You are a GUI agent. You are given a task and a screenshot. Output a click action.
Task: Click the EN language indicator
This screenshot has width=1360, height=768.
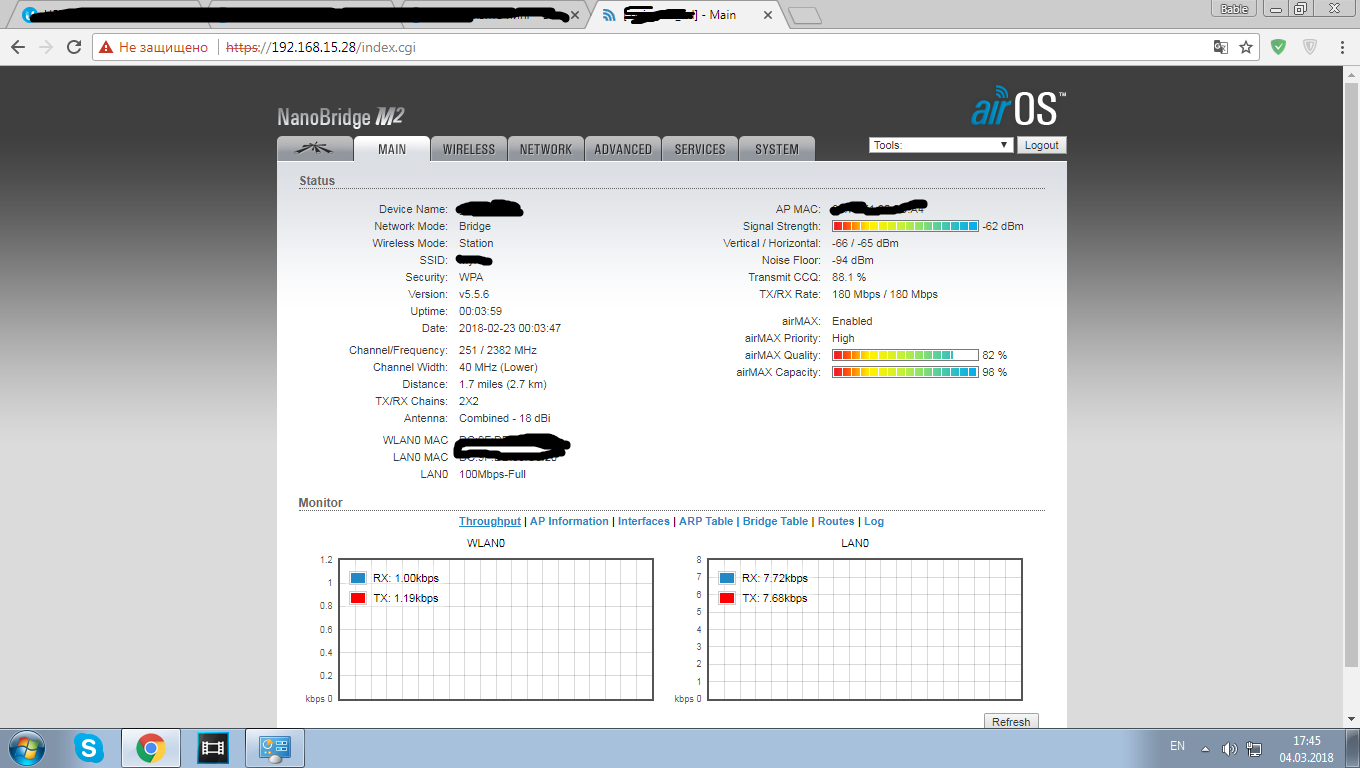(1177, 747)
